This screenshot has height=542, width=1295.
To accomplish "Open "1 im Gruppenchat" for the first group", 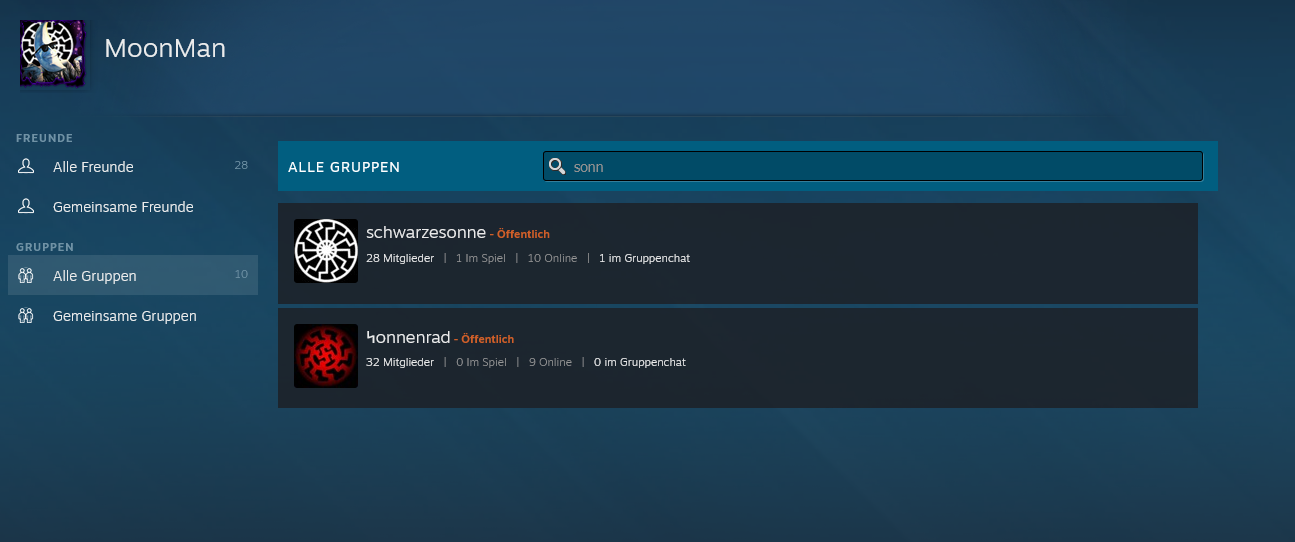I will [644, 258].
